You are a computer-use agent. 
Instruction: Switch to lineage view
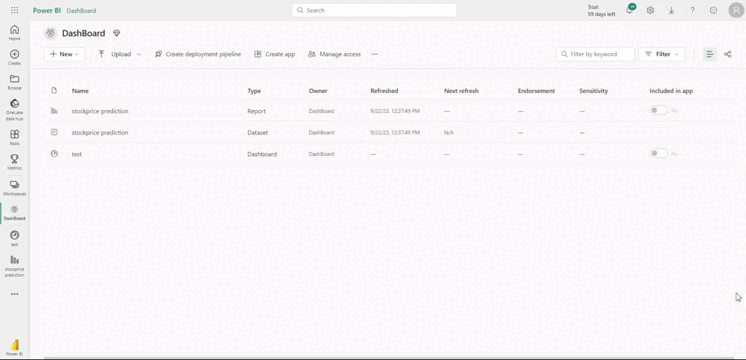pos(727,54)
